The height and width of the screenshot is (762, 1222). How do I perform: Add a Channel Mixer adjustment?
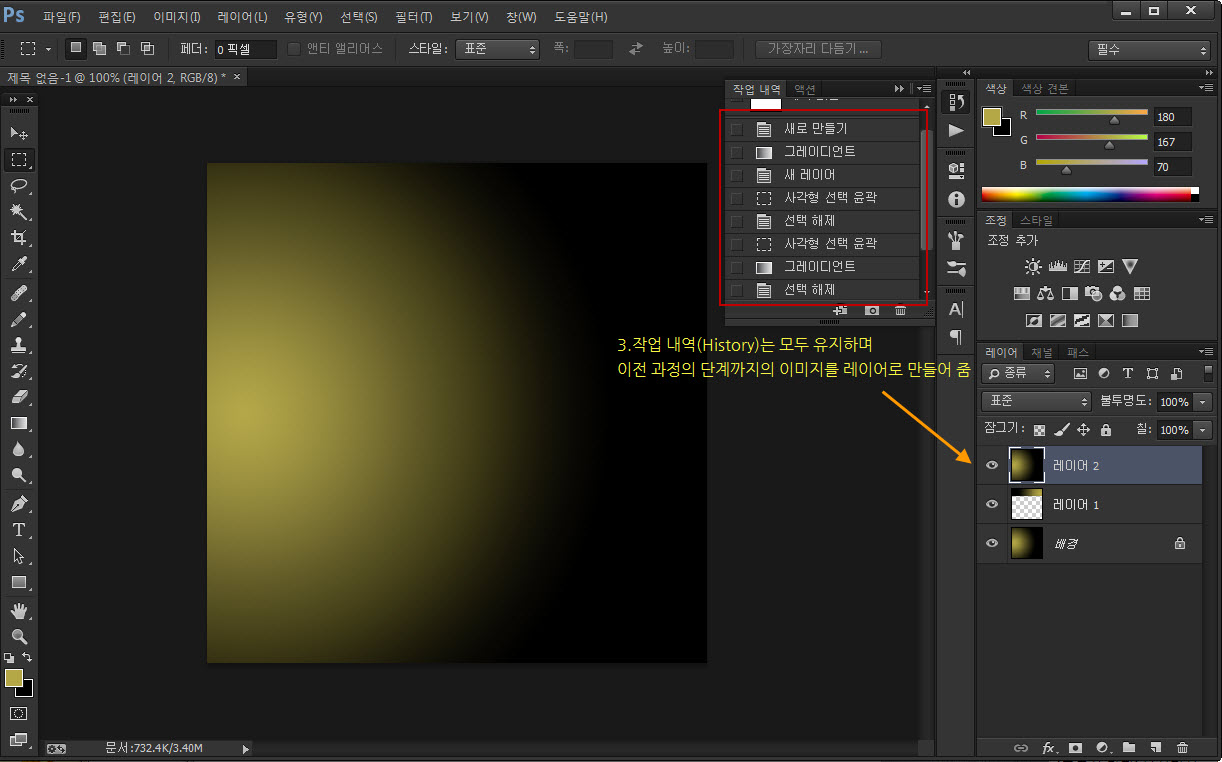[1118, 294]
